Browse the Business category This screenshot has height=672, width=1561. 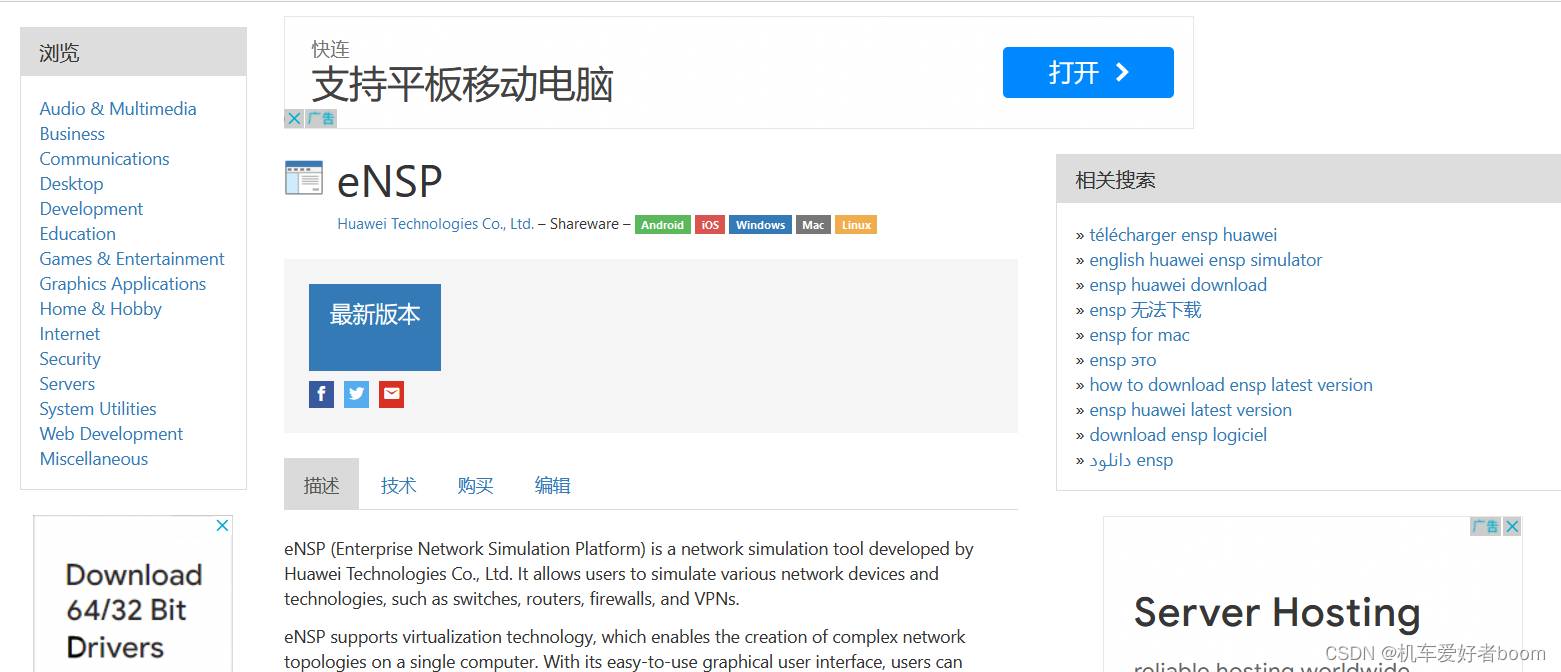(x=72, y=134)
